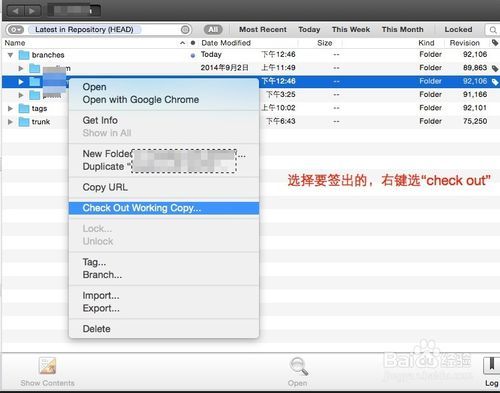Expand the tags folder
This screenshot has height=393, width=500.
click(x=10, y=108)
